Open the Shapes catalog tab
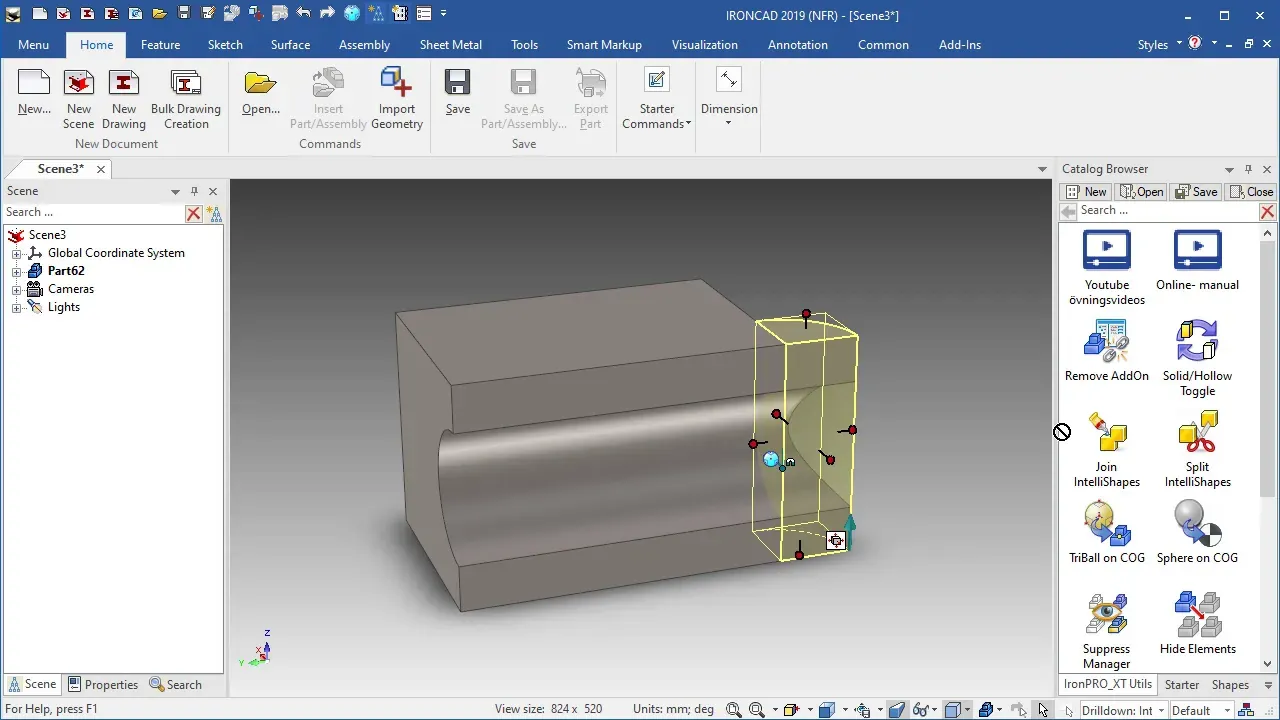Viewport: 1280px width, 720px height. 1230,685
